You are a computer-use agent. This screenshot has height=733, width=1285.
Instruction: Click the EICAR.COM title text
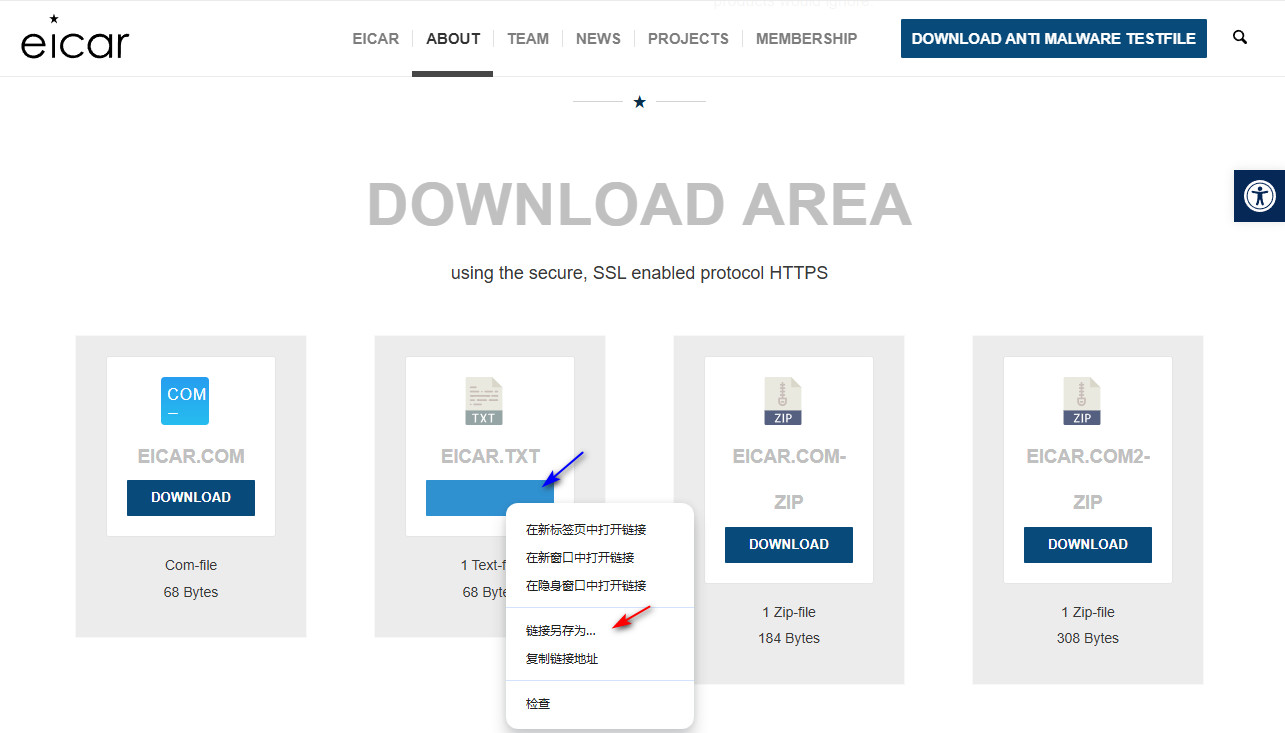[191, 457]
